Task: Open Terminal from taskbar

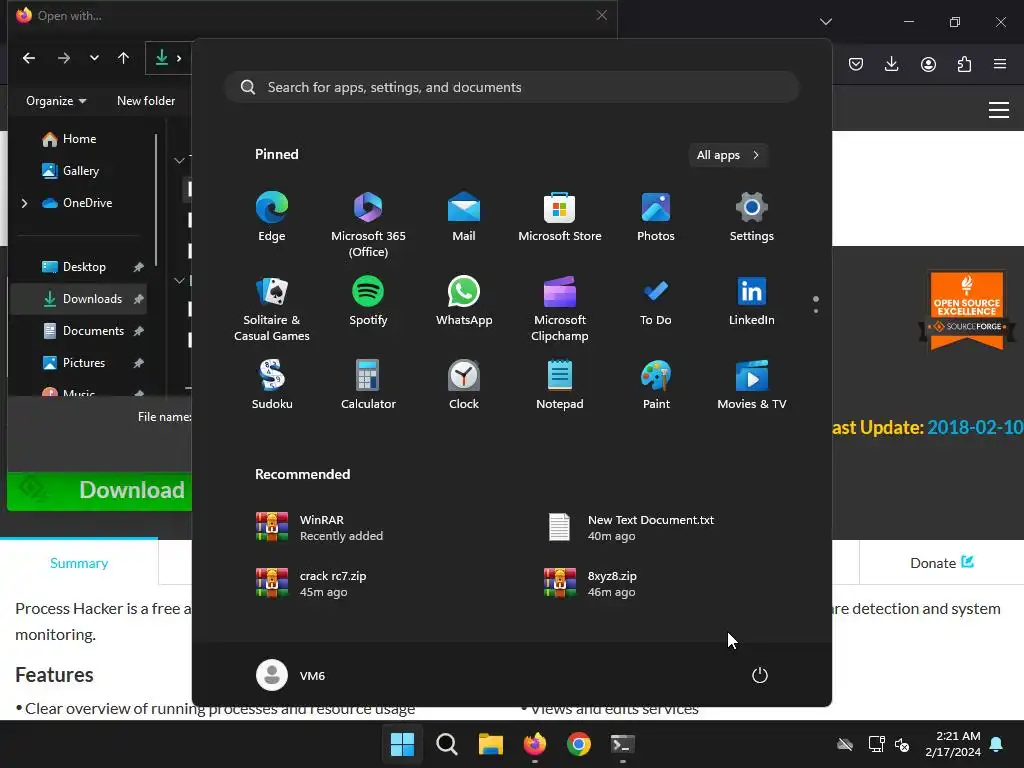Action: pyautogui.click(x=622, y=744)
